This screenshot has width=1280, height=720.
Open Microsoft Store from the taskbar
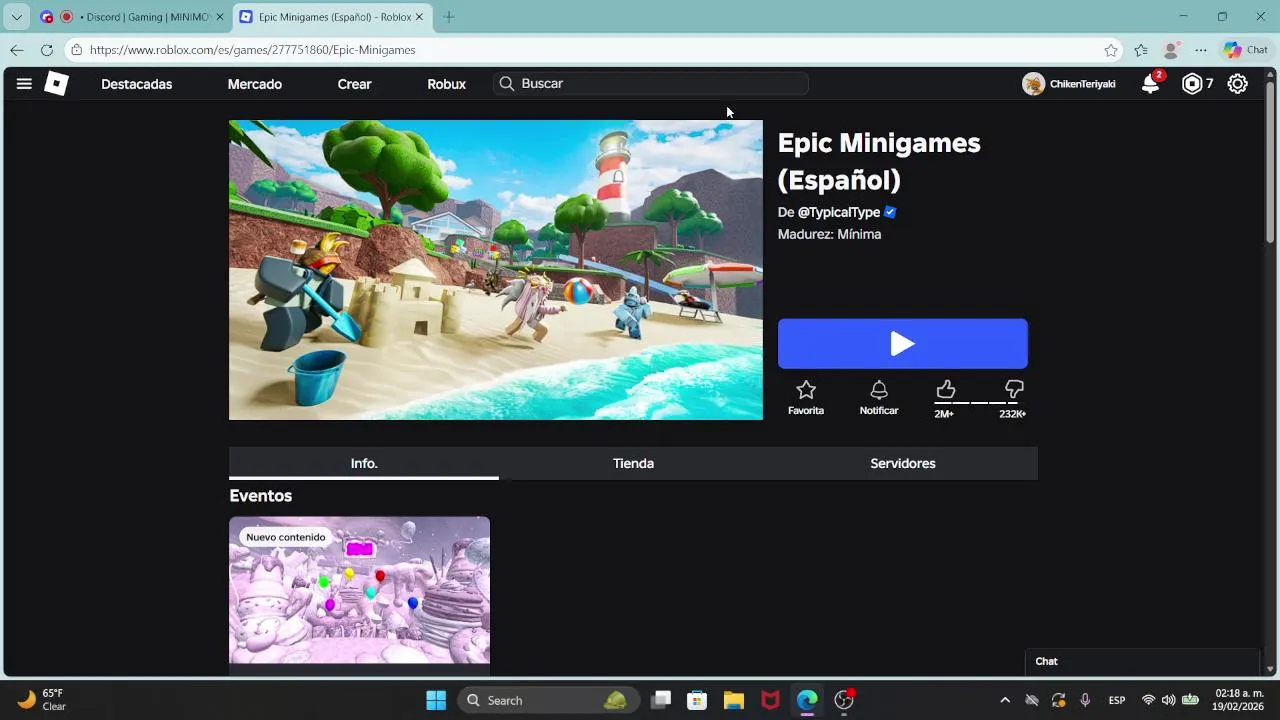pyautogui.click(x=697, y=700)
